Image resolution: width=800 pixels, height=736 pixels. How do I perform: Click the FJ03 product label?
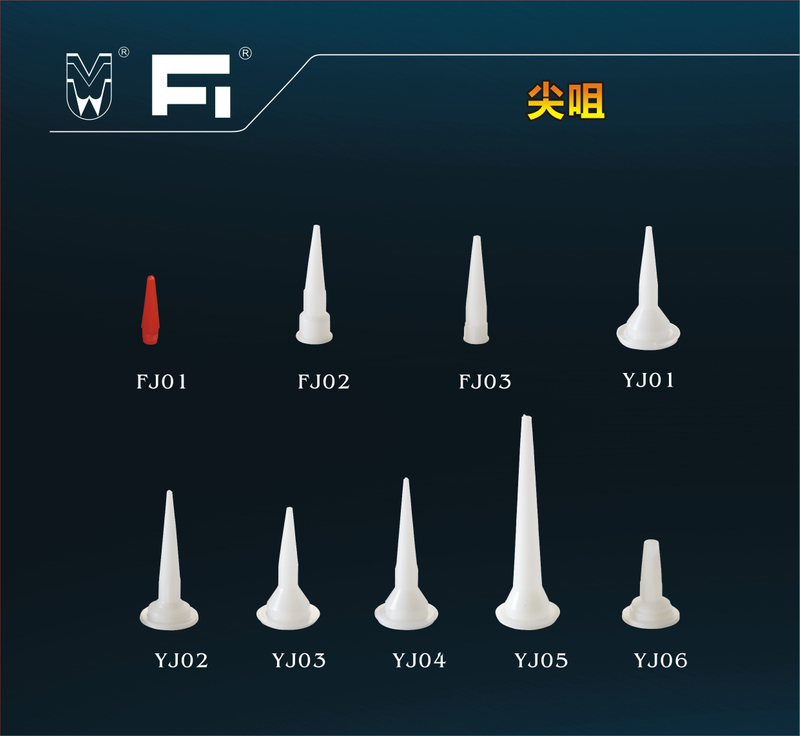[x=485, y=382]
